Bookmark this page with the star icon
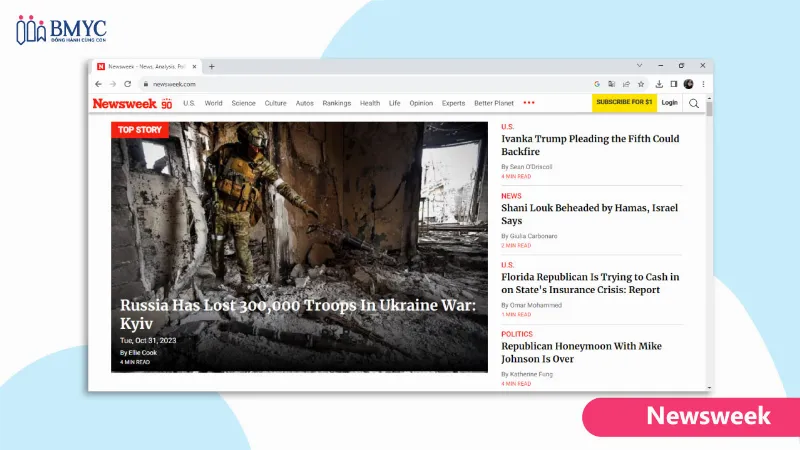The width and height of the screenshot is (800, 450). [x=641, y=84]
